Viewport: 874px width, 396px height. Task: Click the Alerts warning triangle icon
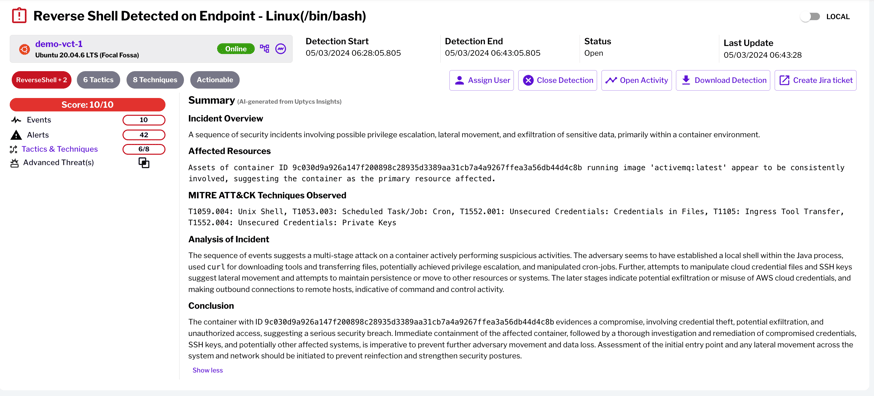tap(15, 134)
